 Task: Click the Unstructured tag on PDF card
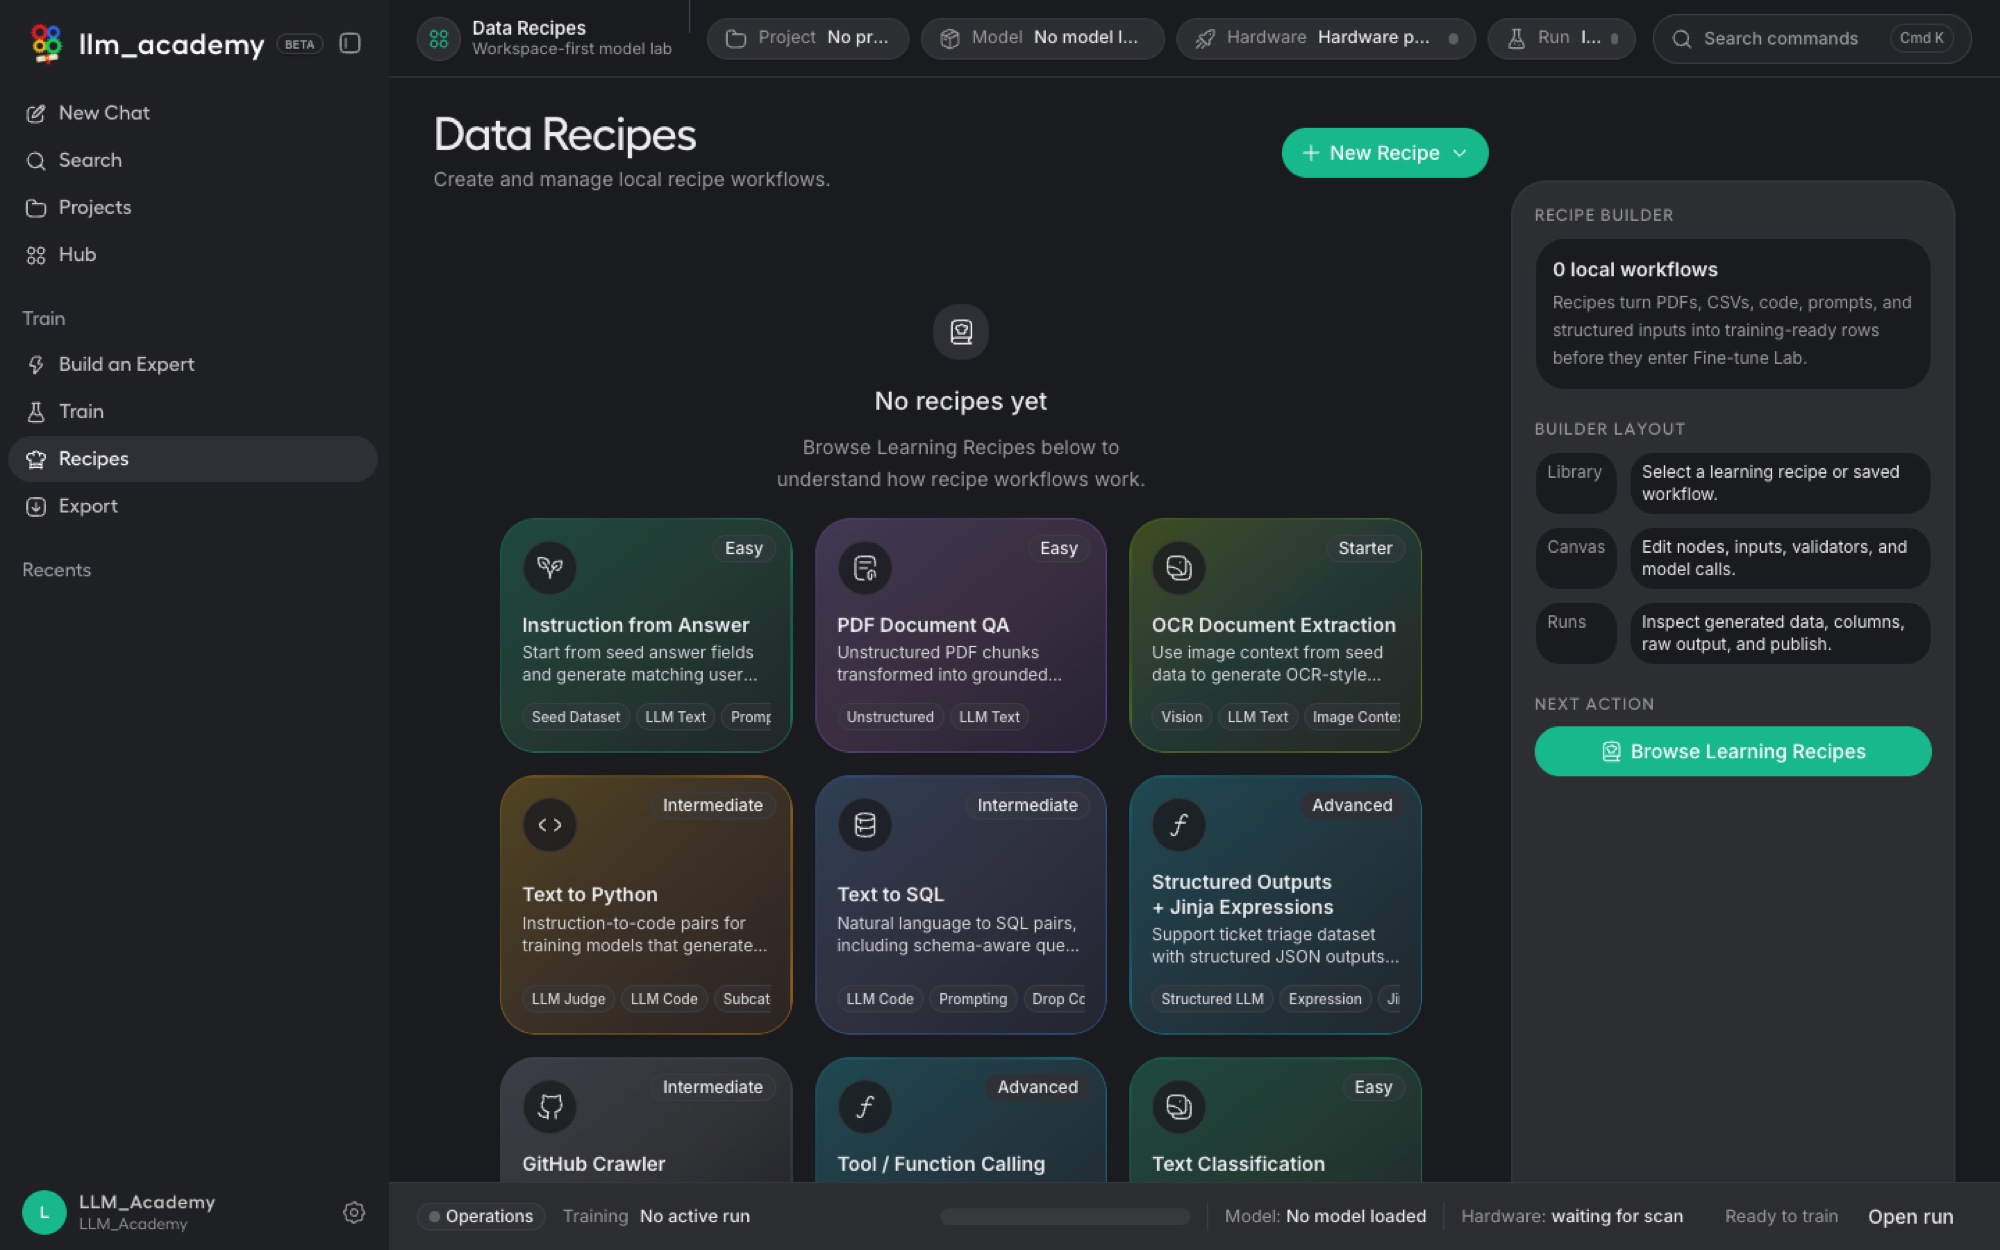click(890, 717)
